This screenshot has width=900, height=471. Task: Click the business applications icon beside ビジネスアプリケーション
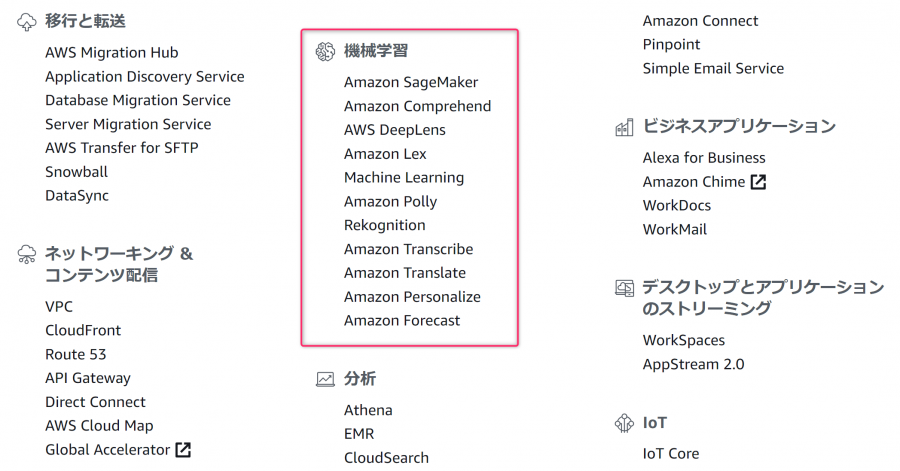click(624, 127)
